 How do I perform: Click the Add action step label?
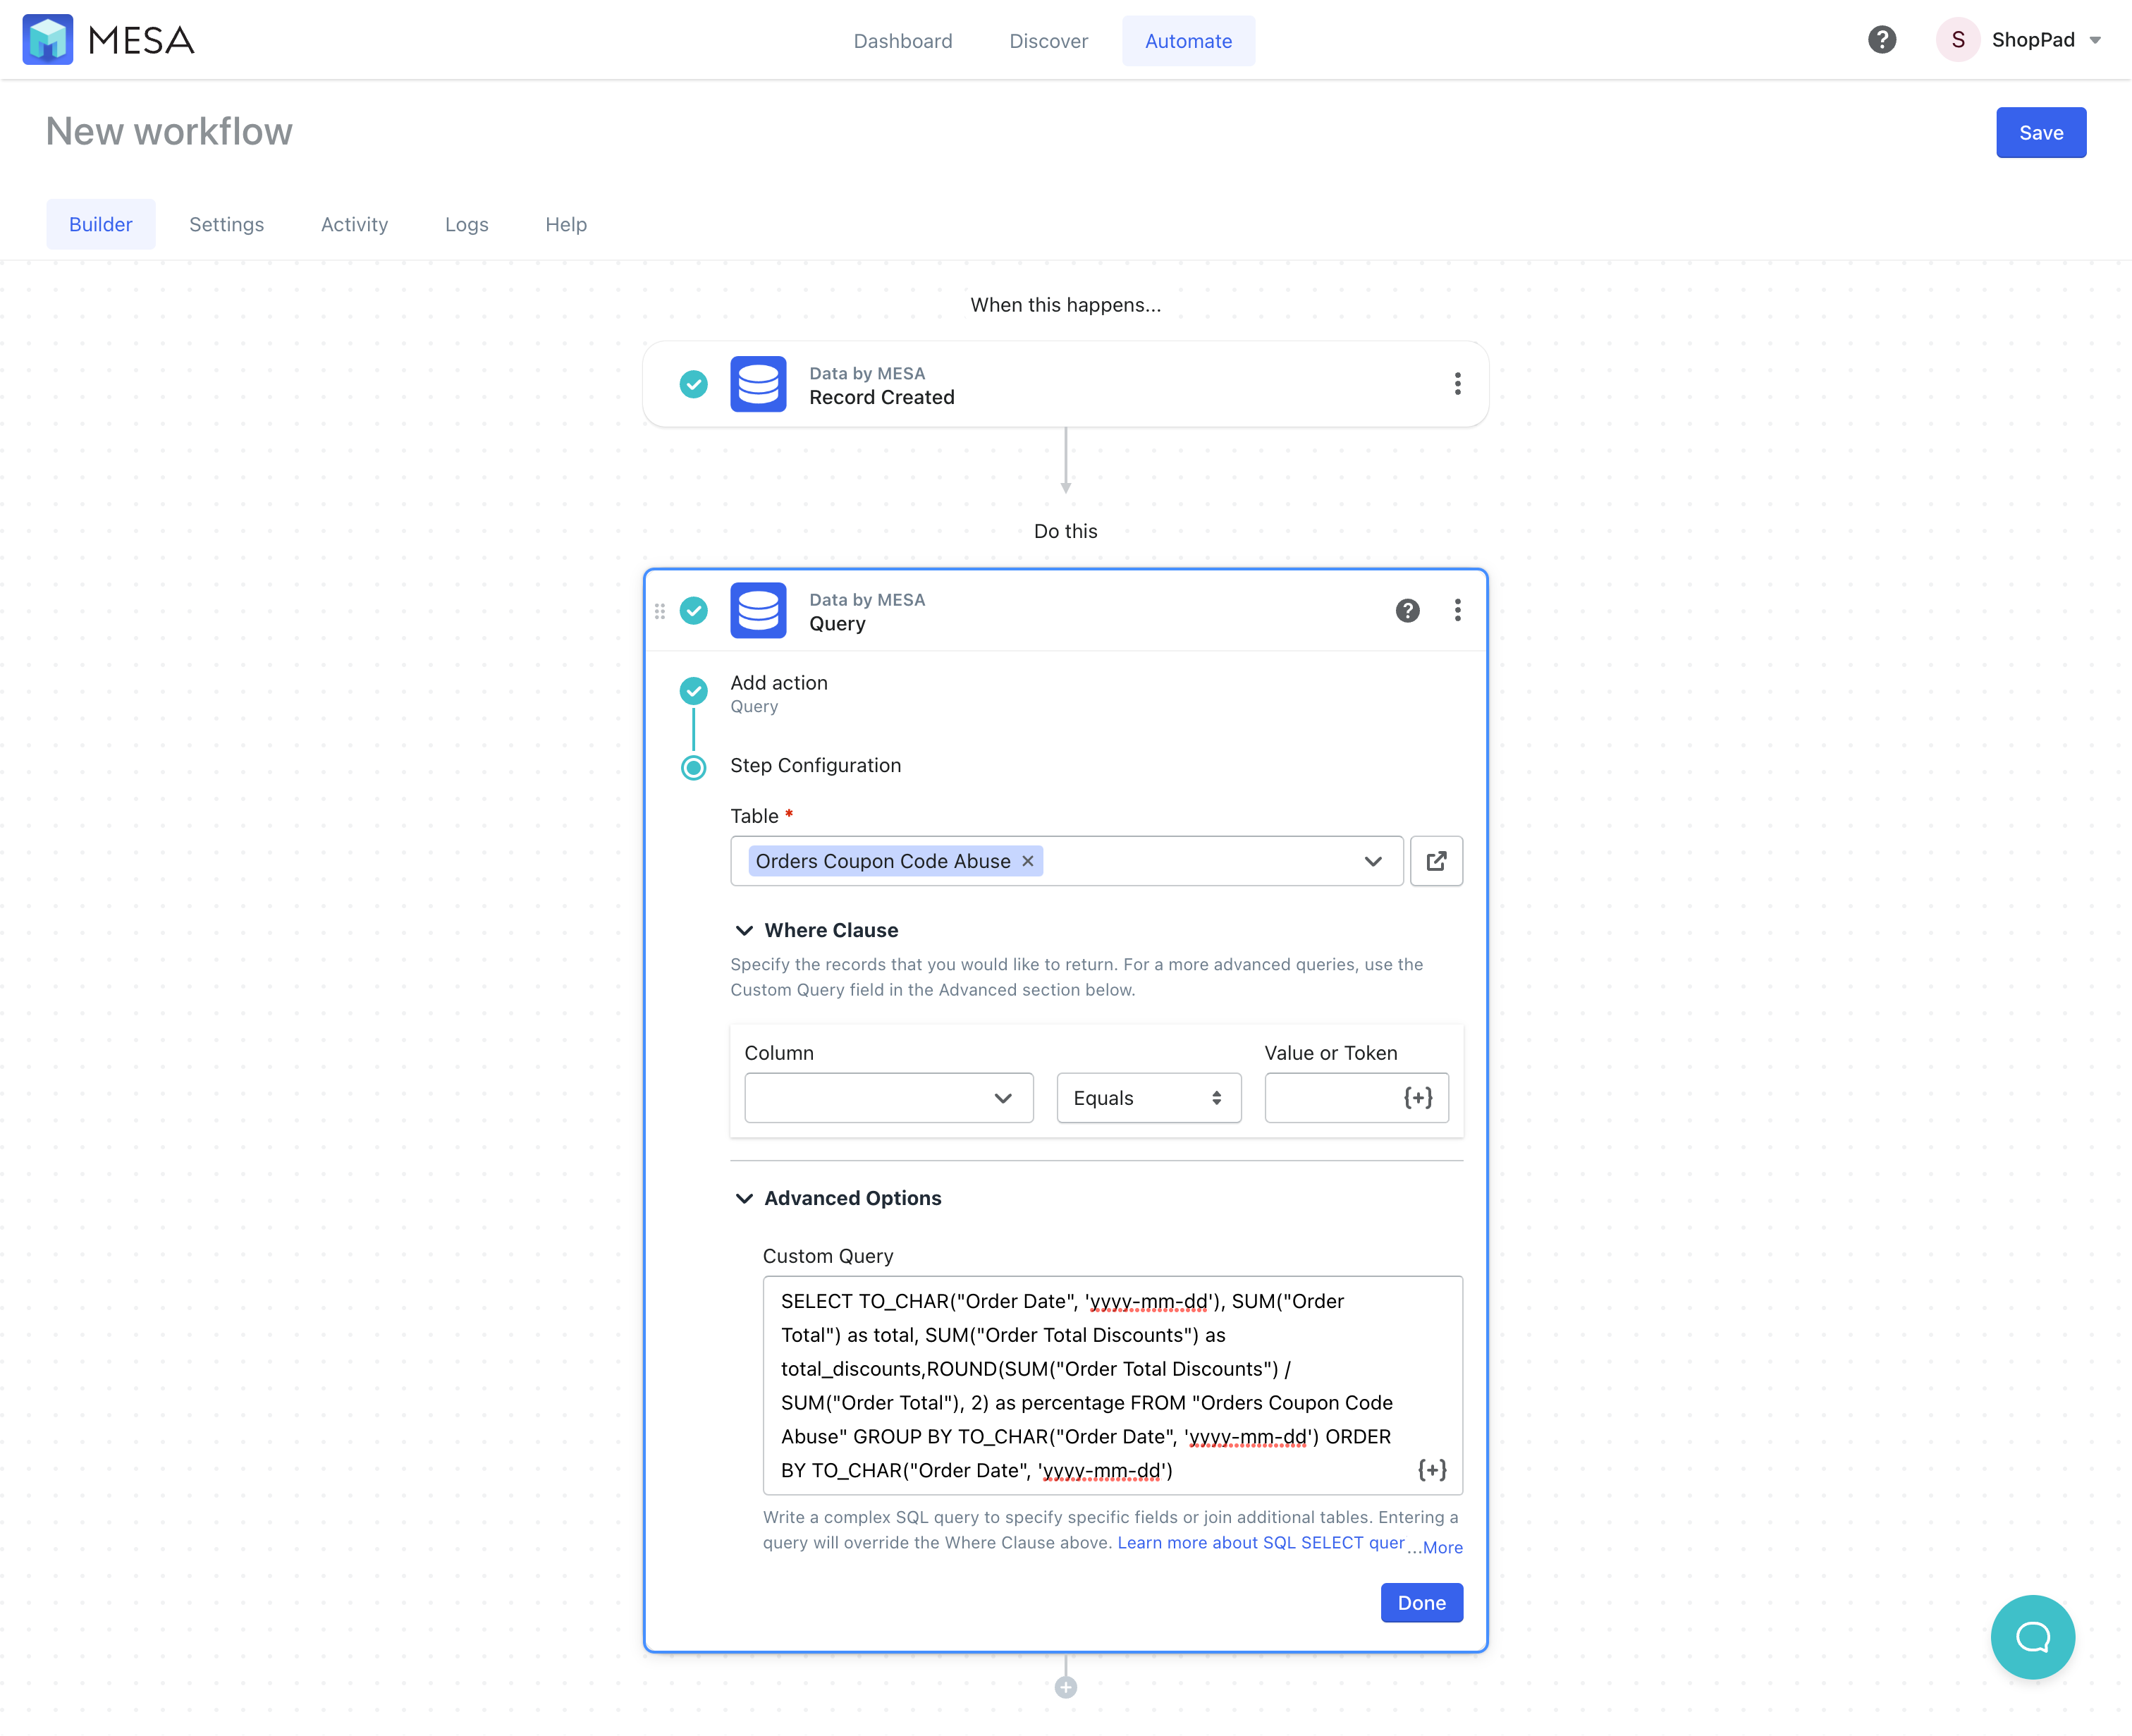pyautogui.click(x=779, y=683)
